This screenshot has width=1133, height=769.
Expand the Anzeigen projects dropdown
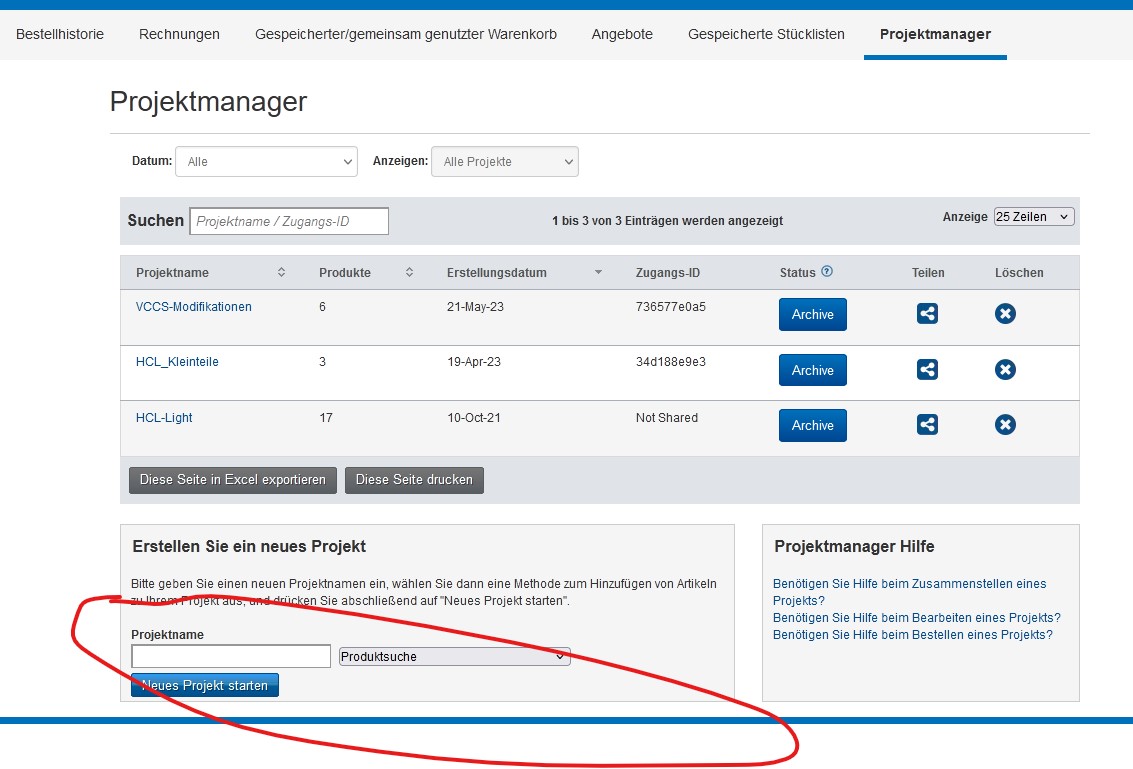[x=504, y=161]
